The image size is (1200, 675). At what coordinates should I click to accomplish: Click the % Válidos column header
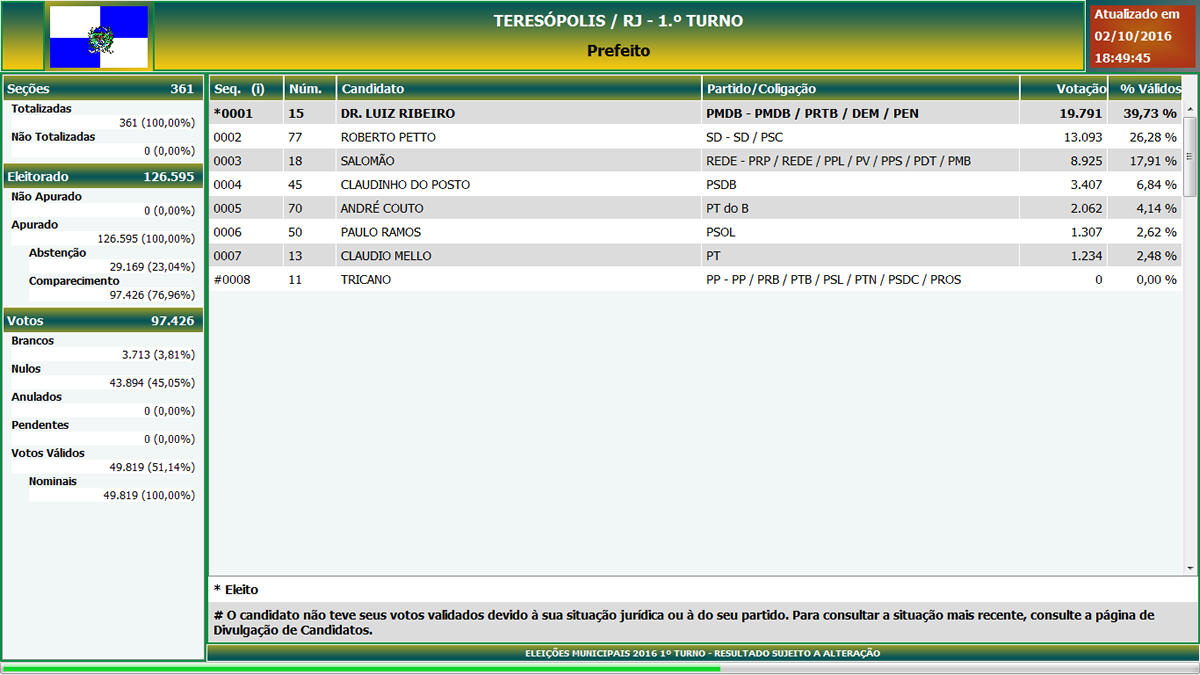click(x=1149, y=89)
